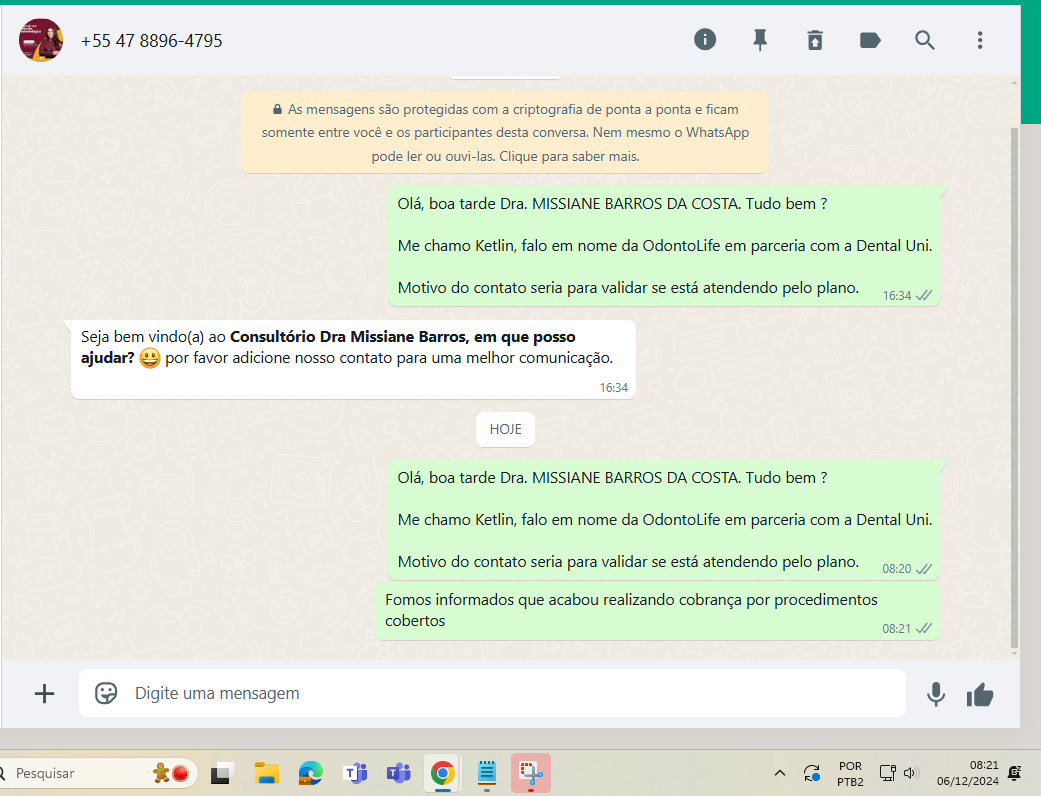Open Task View on the taskbar
Viewport: 1041px width, 796px height.
222,773
